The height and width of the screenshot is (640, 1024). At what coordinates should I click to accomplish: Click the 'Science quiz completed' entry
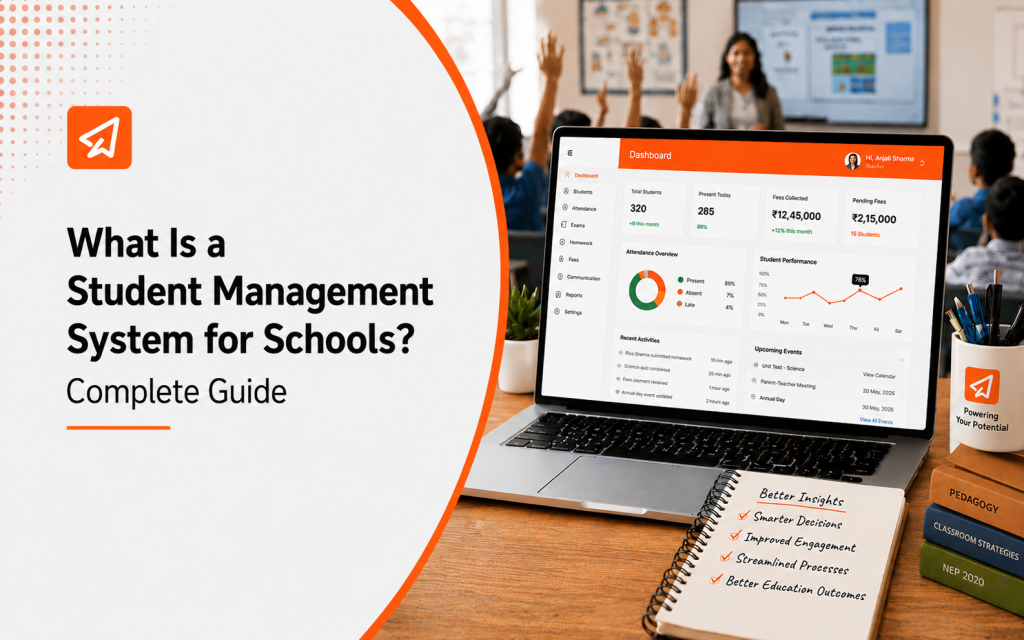point(647,368)
